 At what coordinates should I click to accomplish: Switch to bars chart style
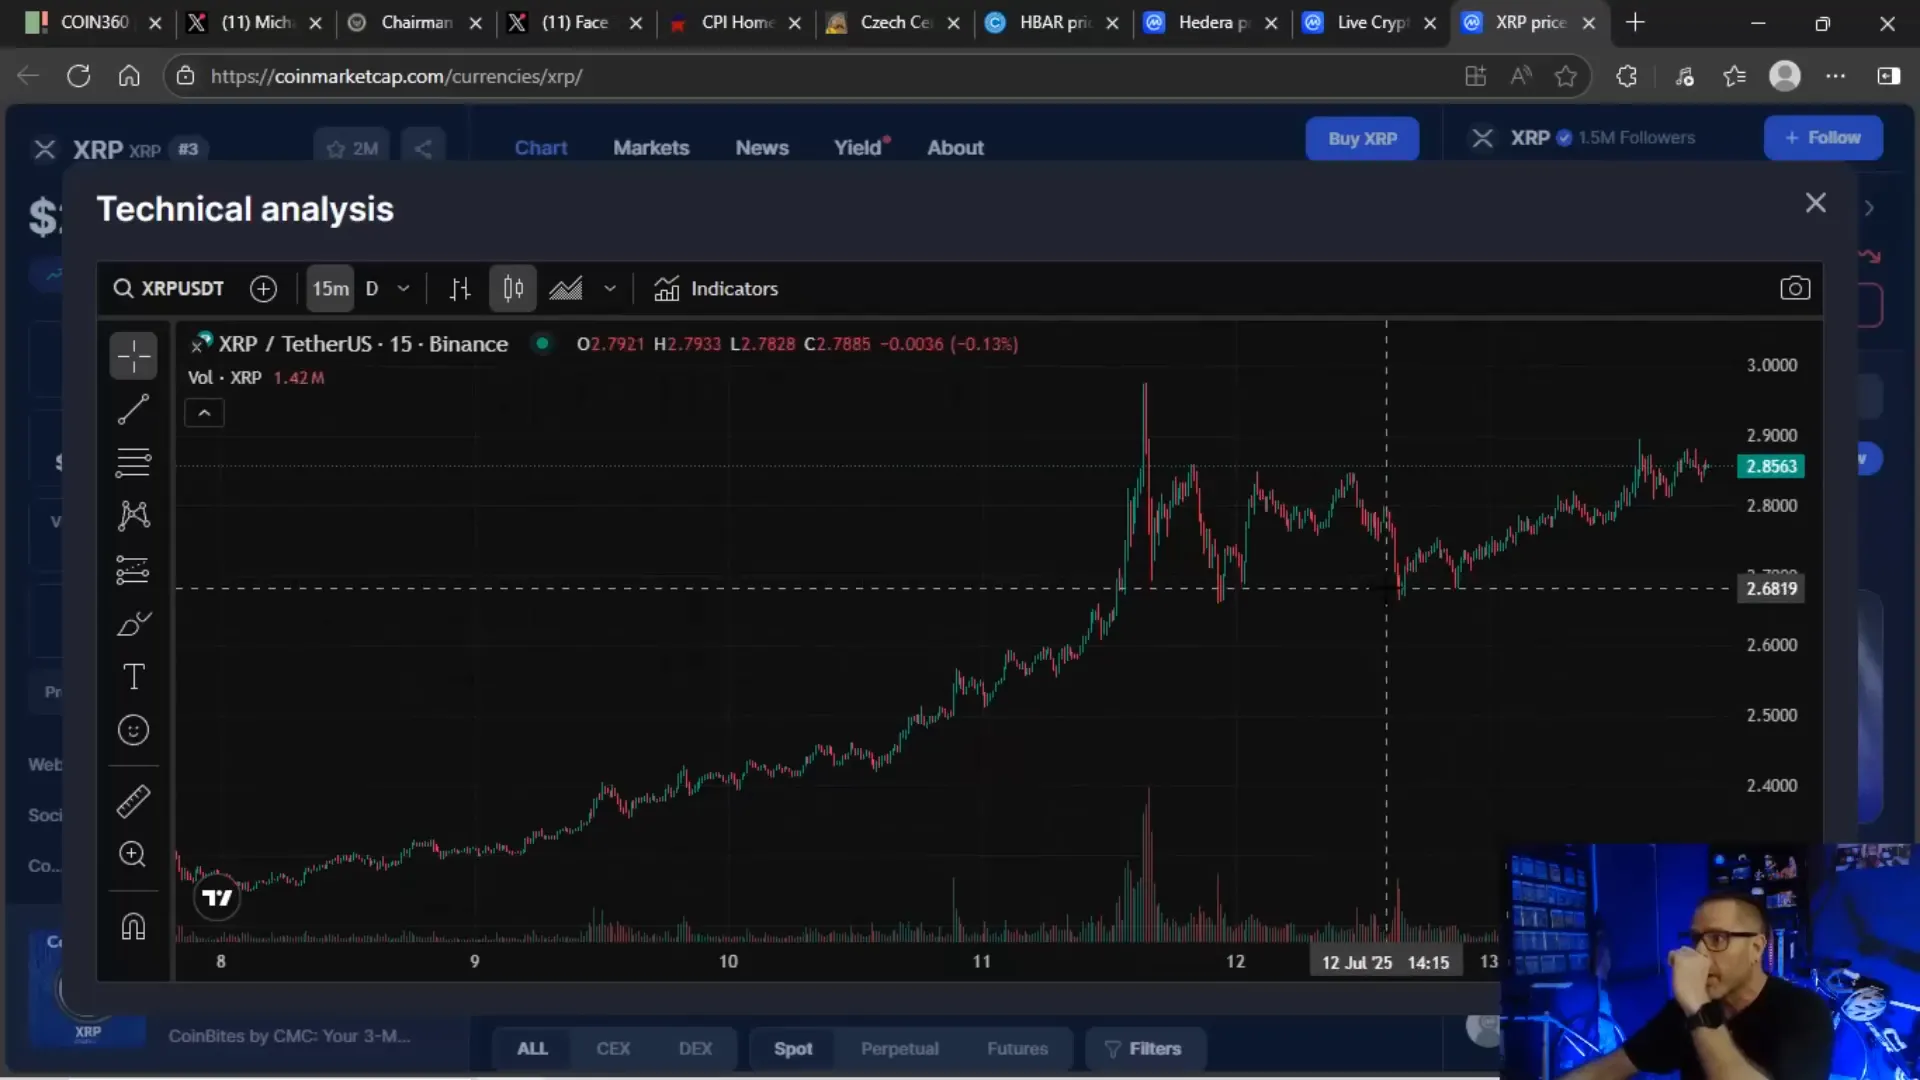[x=460, y=289]
